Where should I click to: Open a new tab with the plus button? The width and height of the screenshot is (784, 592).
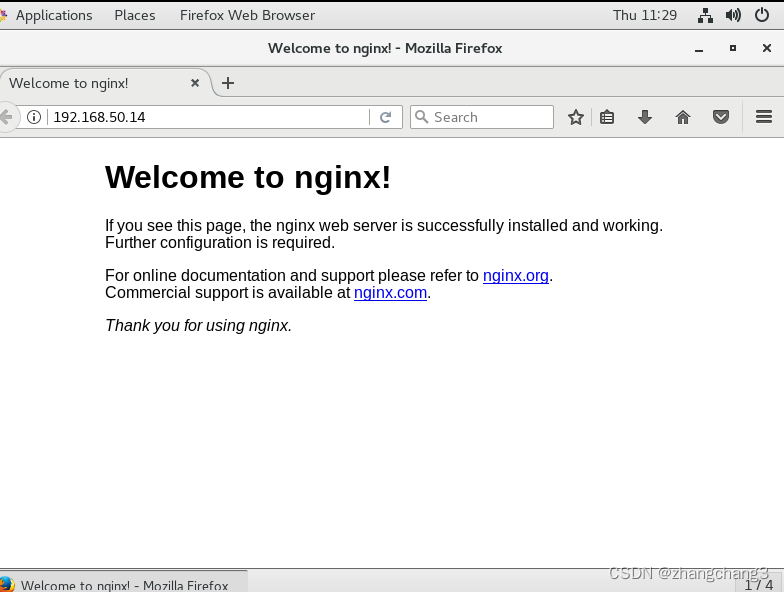[x=228, y=83]
